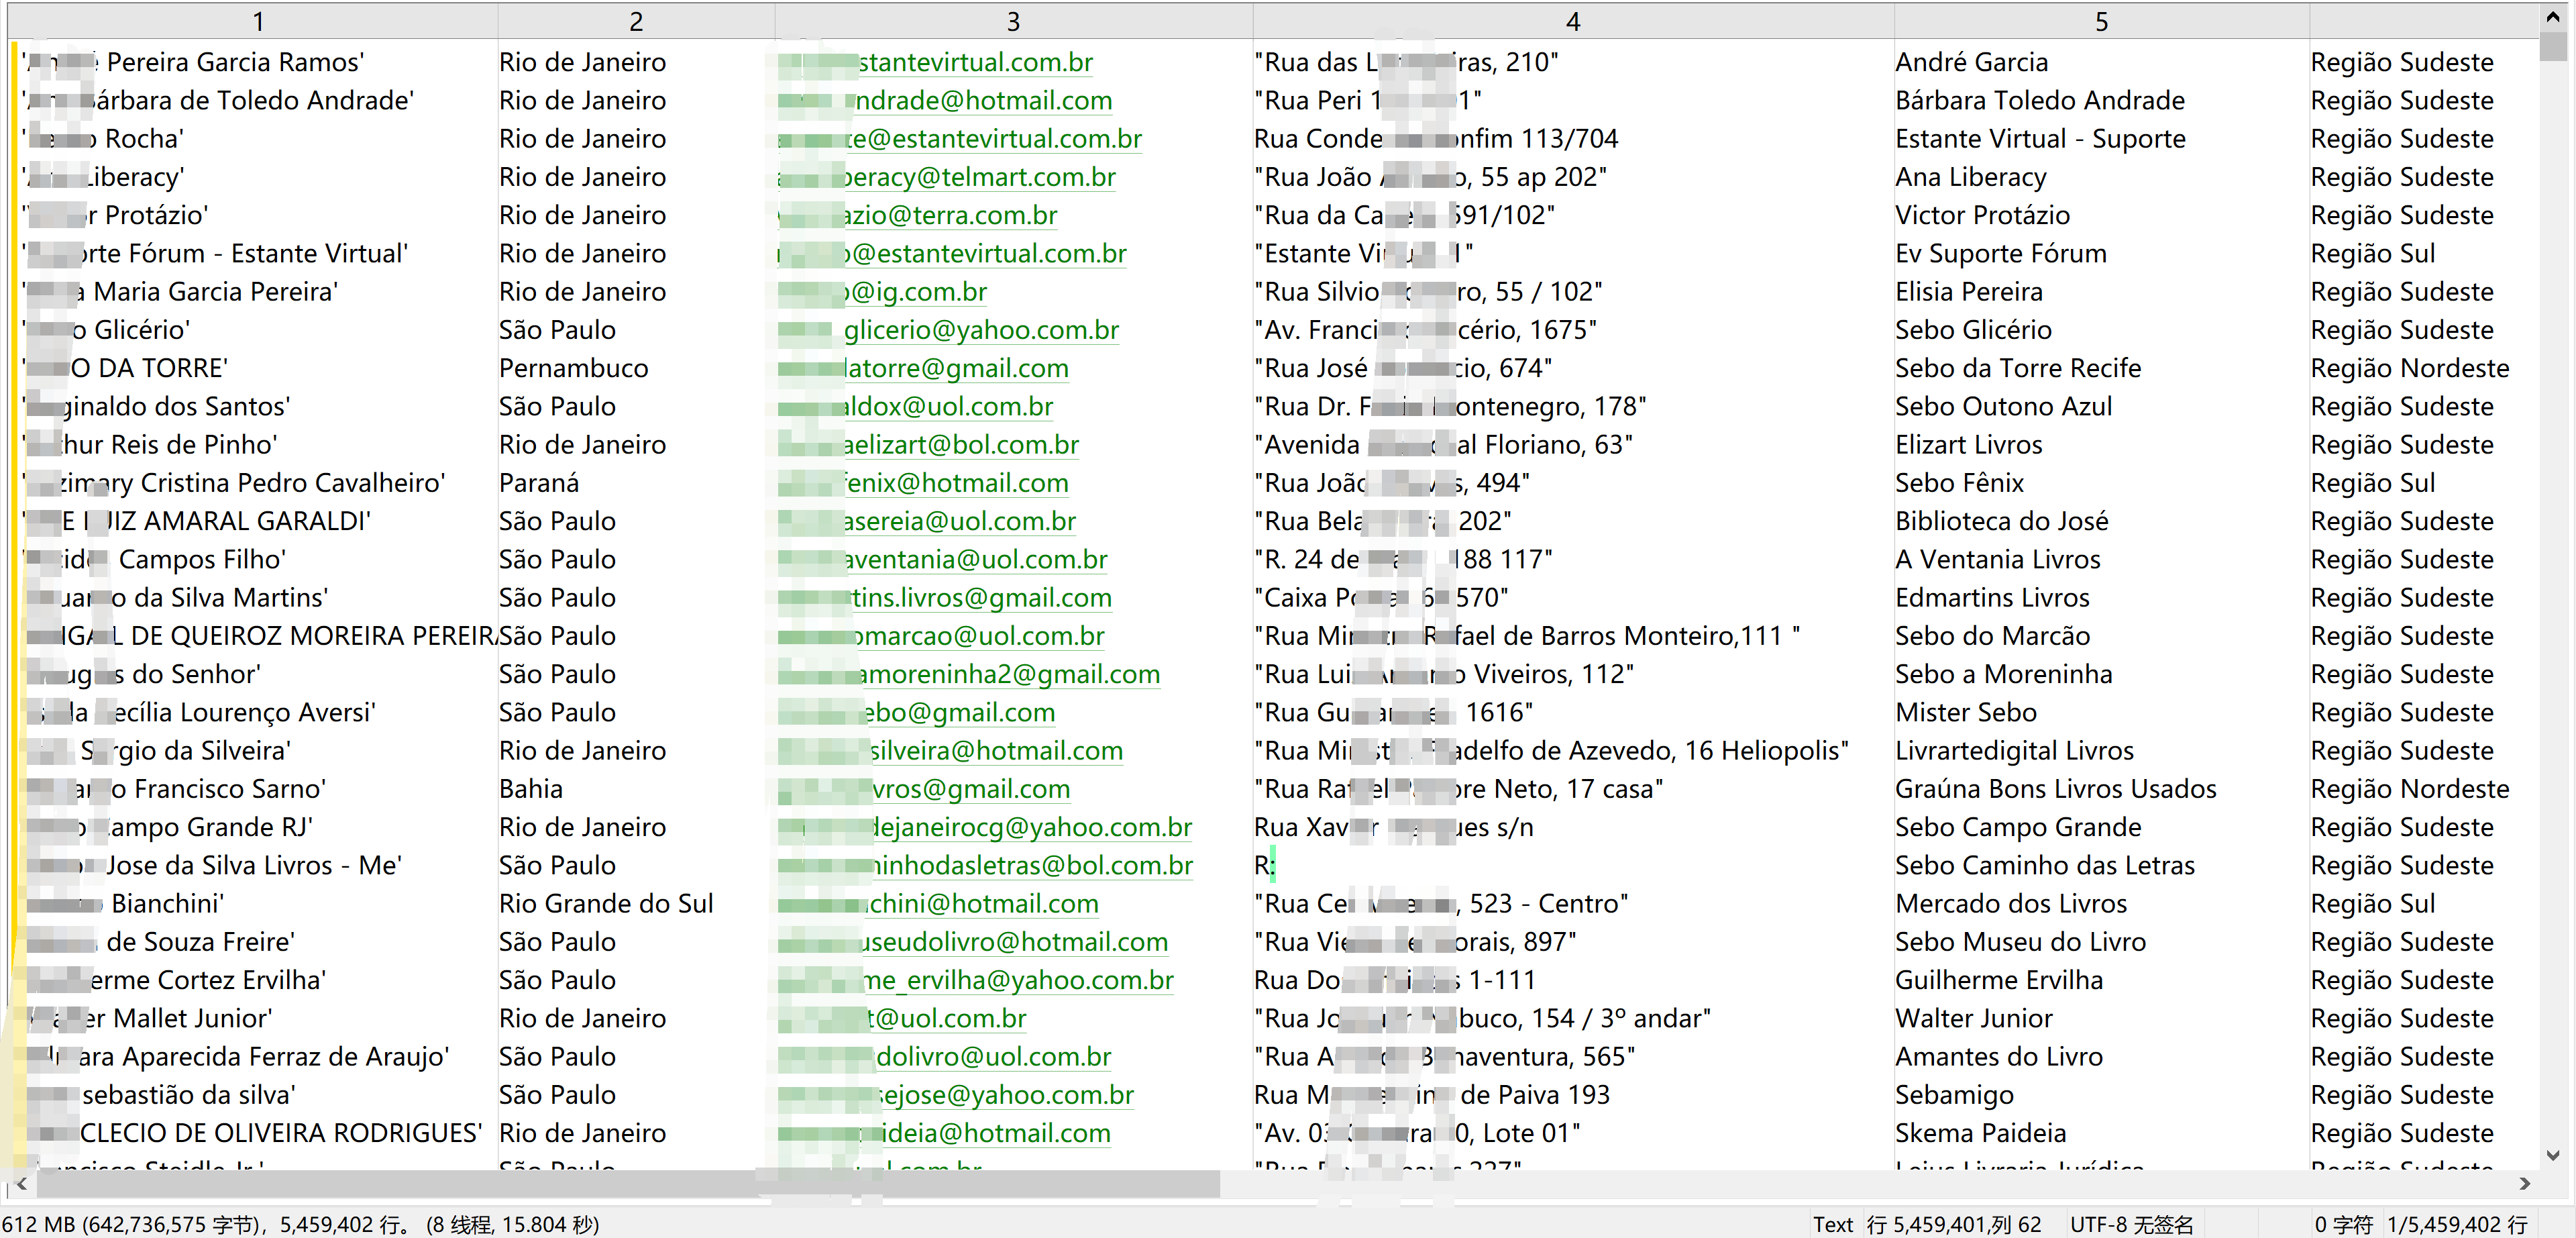Viewport: 2576px width, 1238px height.
Task: Select column header 3
Action: (x=1013, y=21)
